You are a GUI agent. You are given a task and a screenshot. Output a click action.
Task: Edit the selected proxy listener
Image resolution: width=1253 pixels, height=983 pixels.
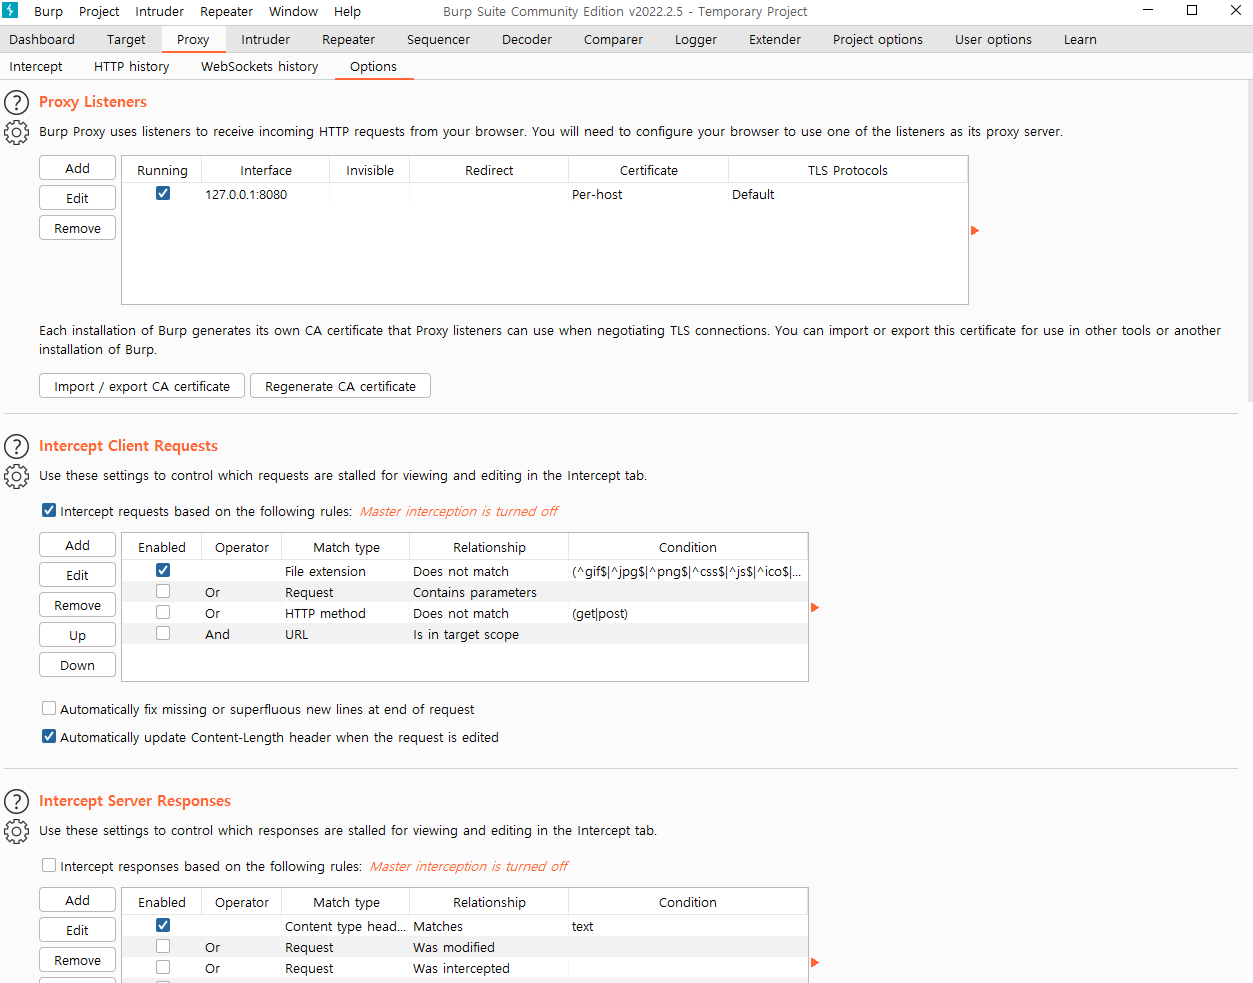pyautogui.click(x=78, y=198)
